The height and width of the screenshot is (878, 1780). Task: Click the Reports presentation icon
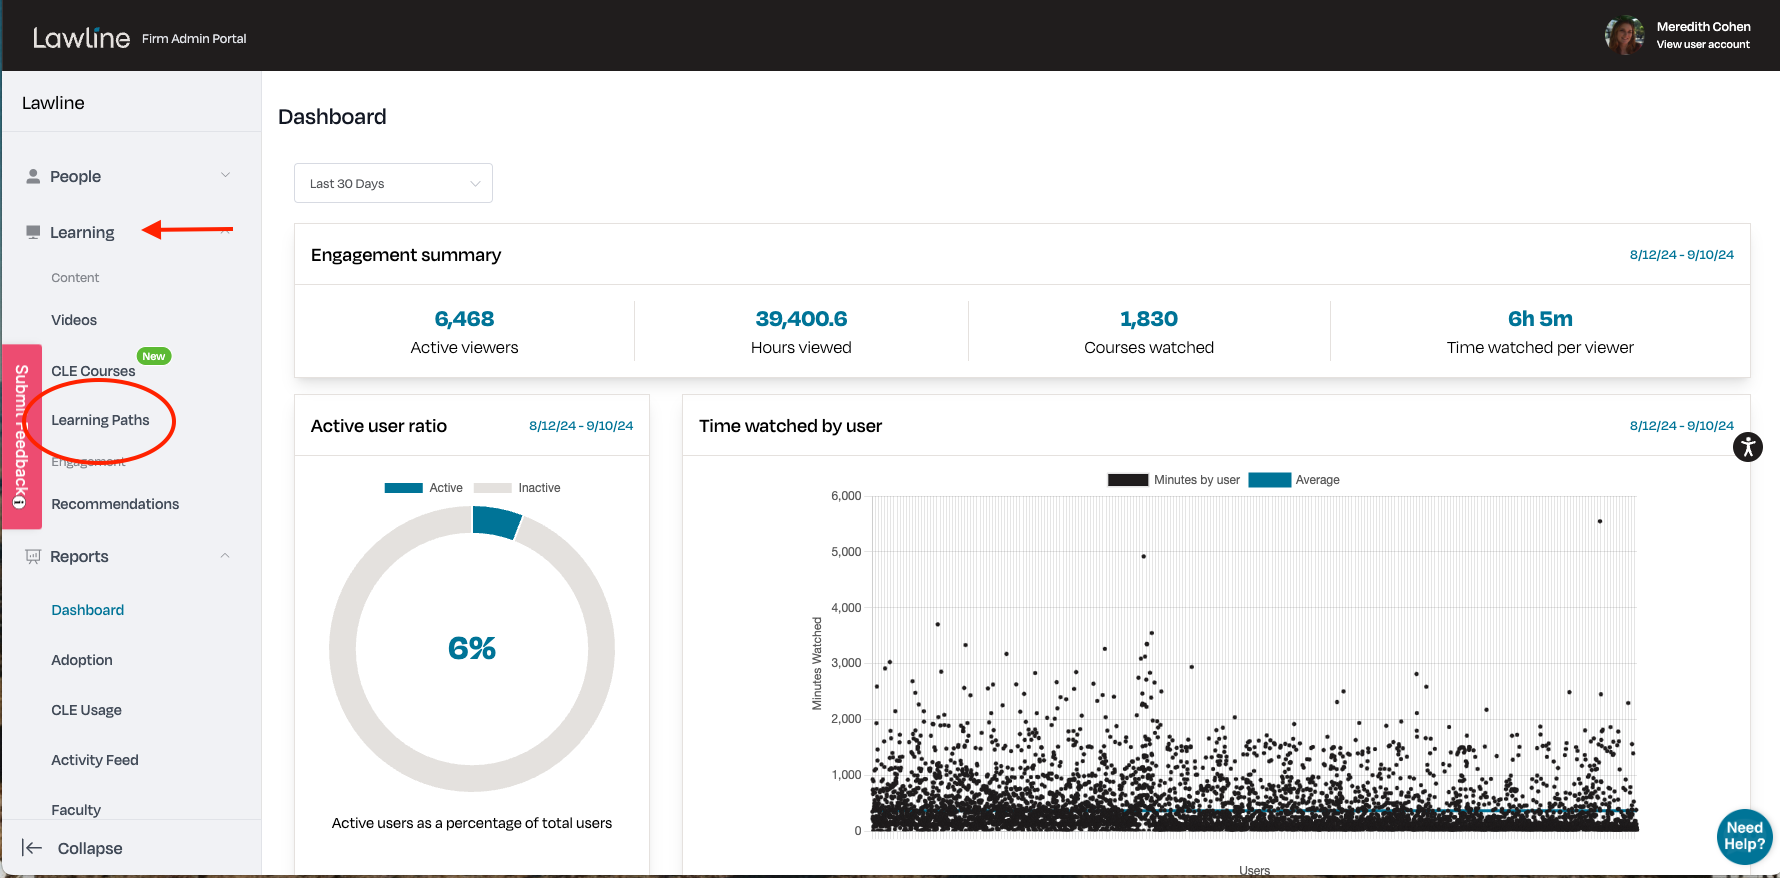click(x=33, y=556)
